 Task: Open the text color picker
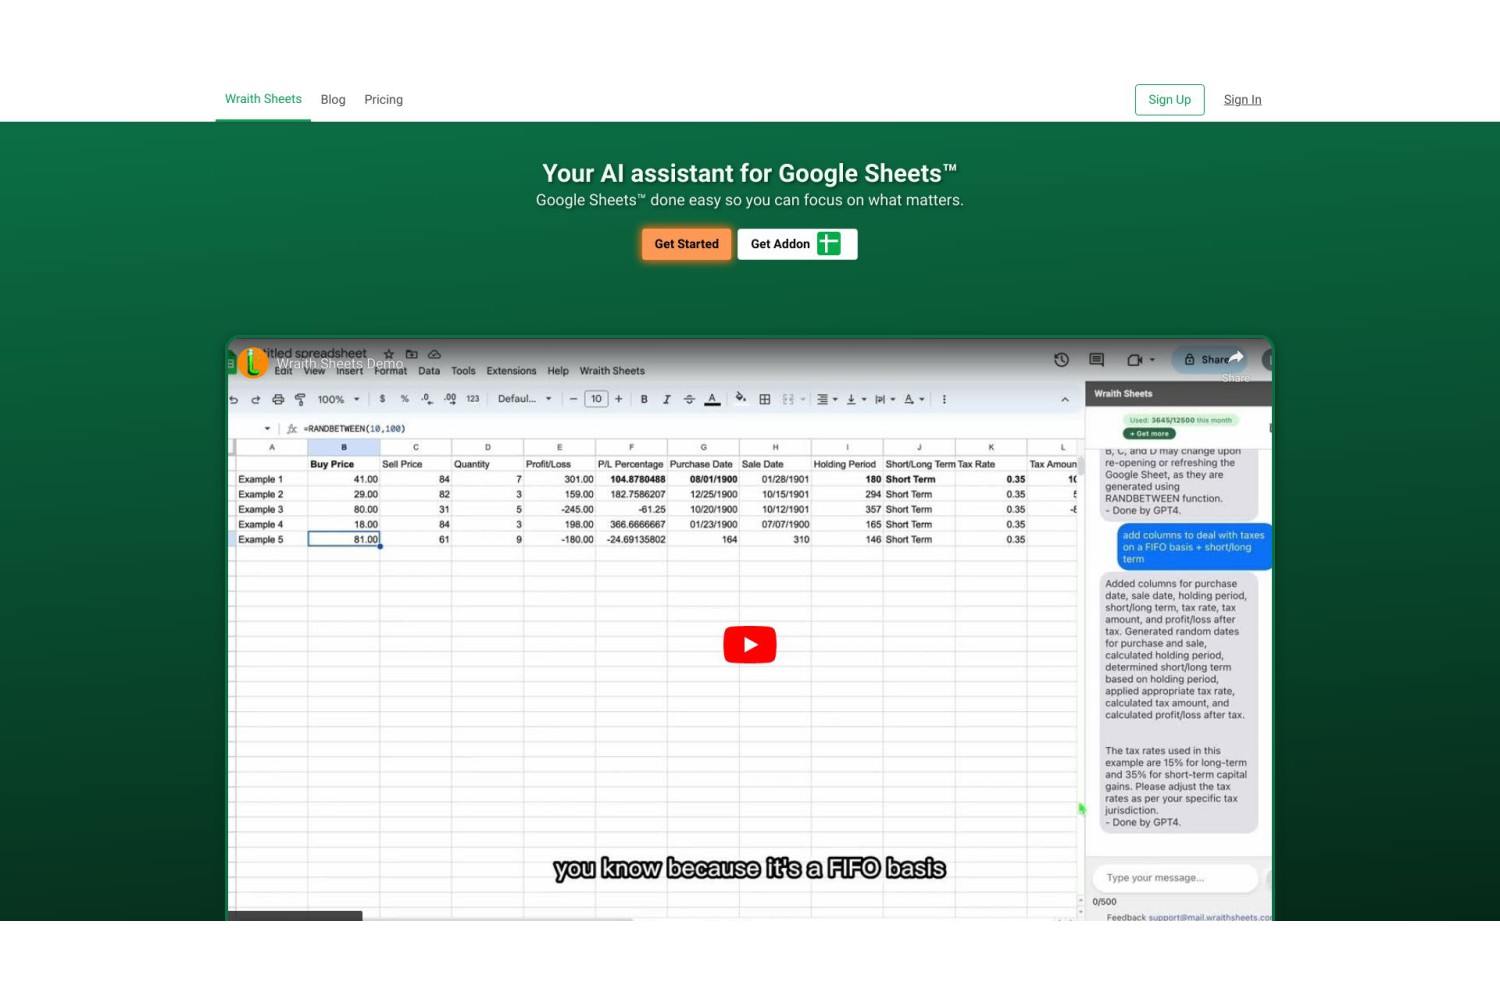712,400
